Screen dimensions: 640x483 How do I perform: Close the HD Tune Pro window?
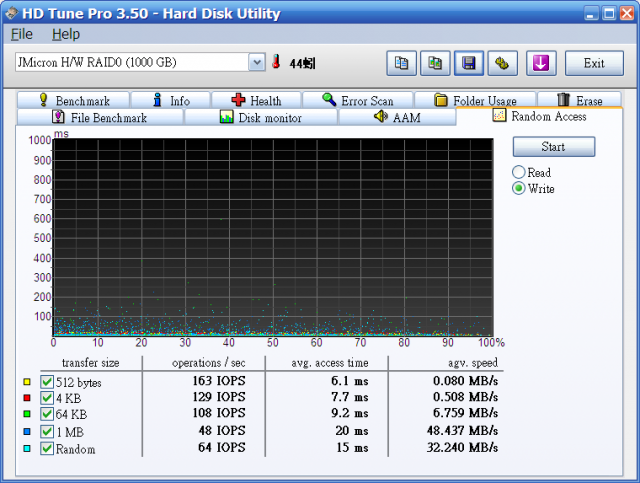[627, 13]
